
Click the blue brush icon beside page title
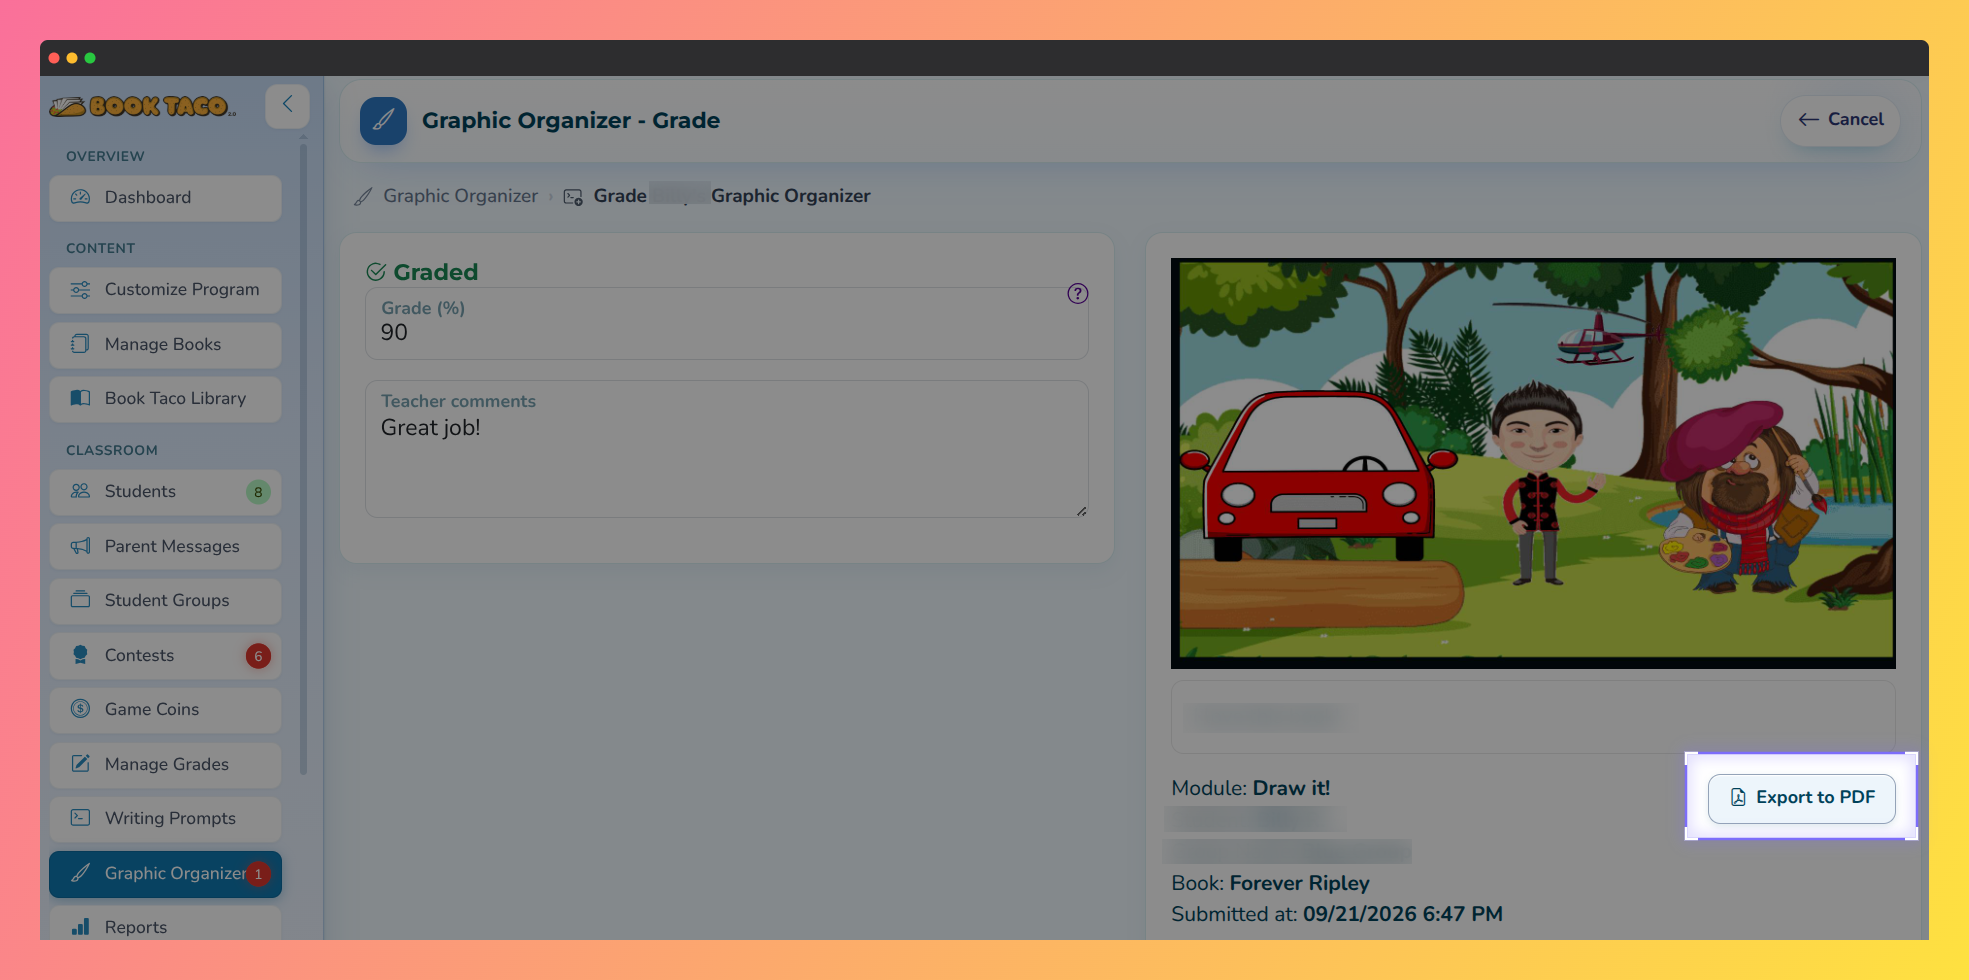pyautogui.click(x=384, y=121)
